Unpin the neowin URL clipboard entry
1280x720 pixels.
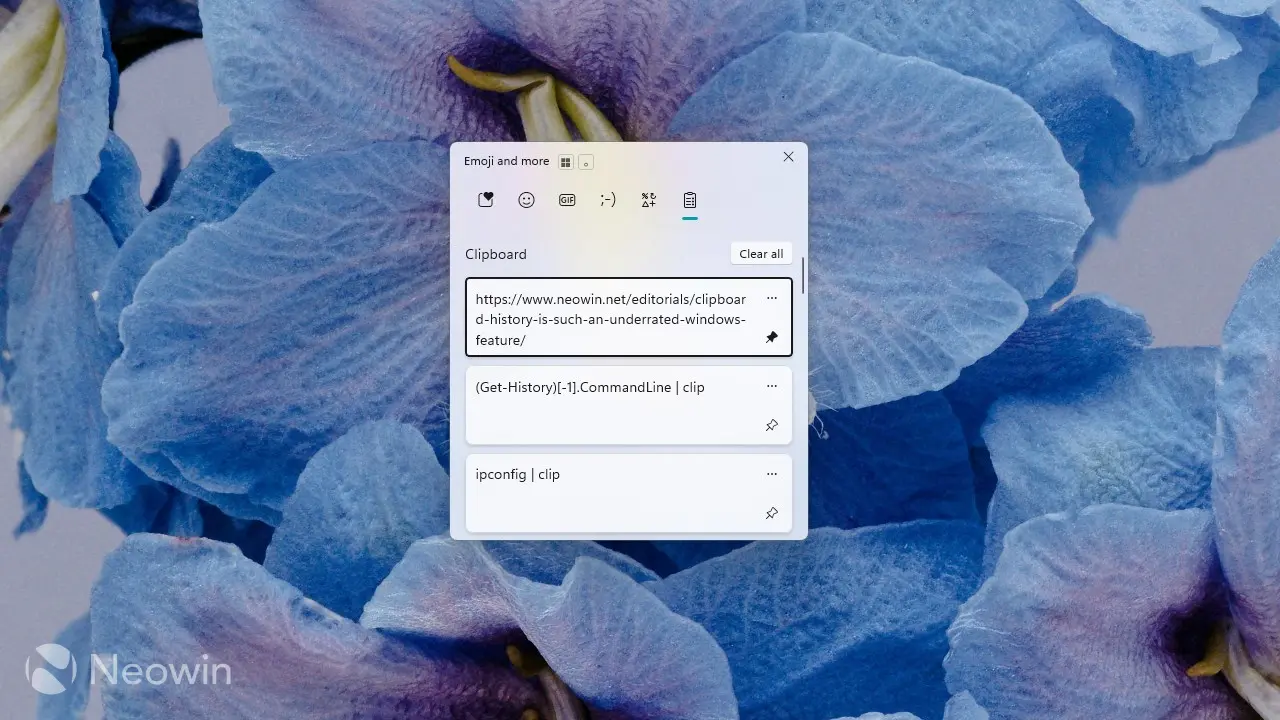(771, 338)
